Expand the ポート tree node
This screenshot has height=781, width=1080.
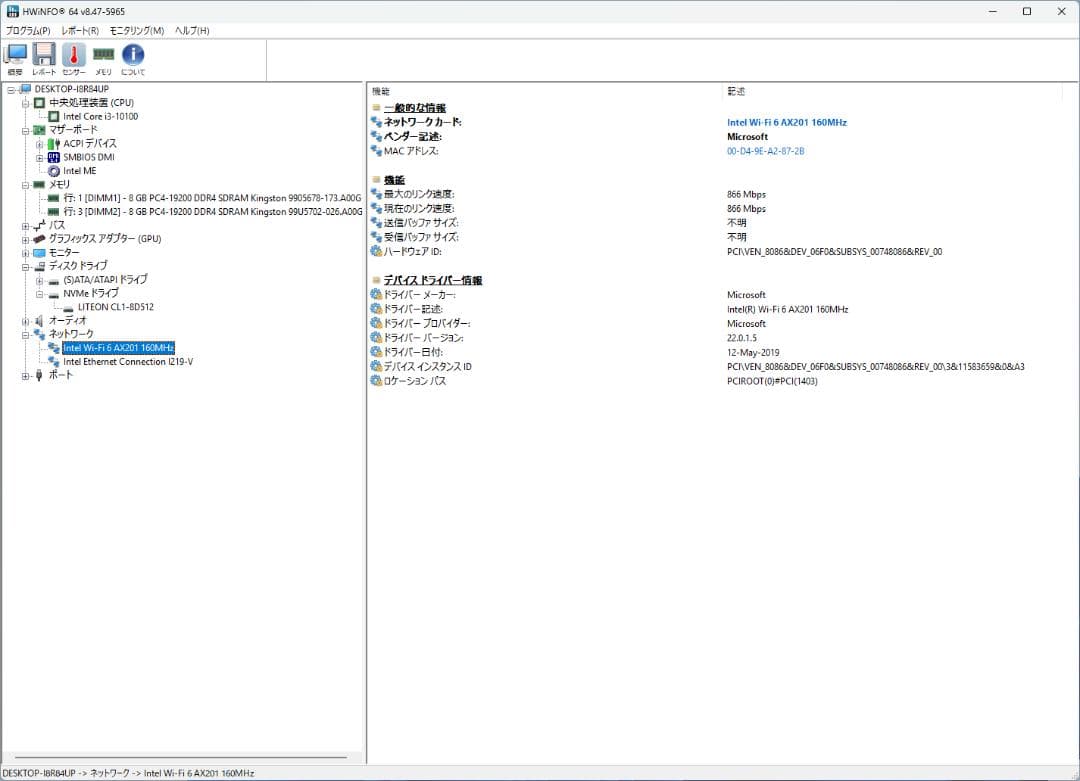tap(25, 376)
